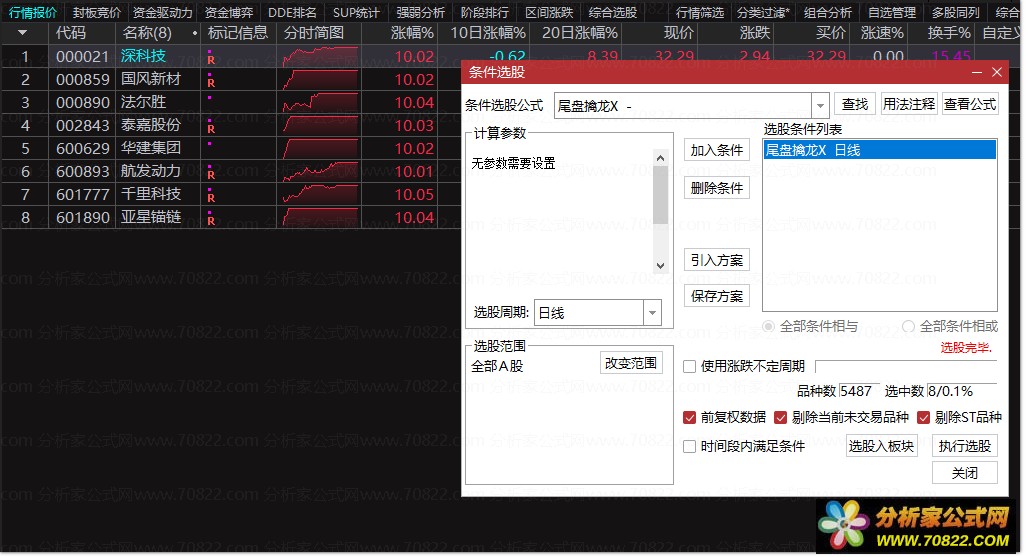The image size is (1026, 557).
Task: Open the table header dropdown triangle
Action: tap(23, 33)
